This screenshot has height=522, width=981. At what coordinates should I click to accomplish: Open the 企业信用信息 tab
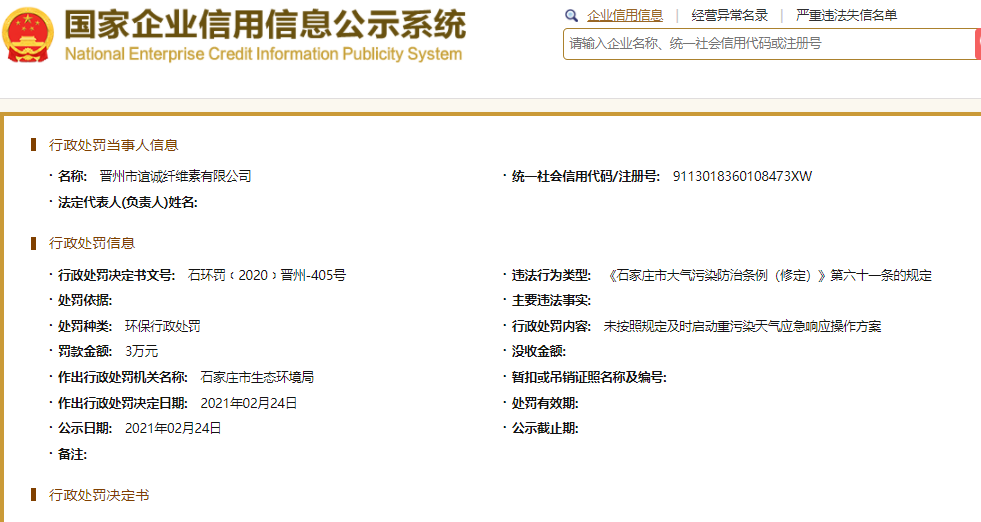[x=624, y=16]
